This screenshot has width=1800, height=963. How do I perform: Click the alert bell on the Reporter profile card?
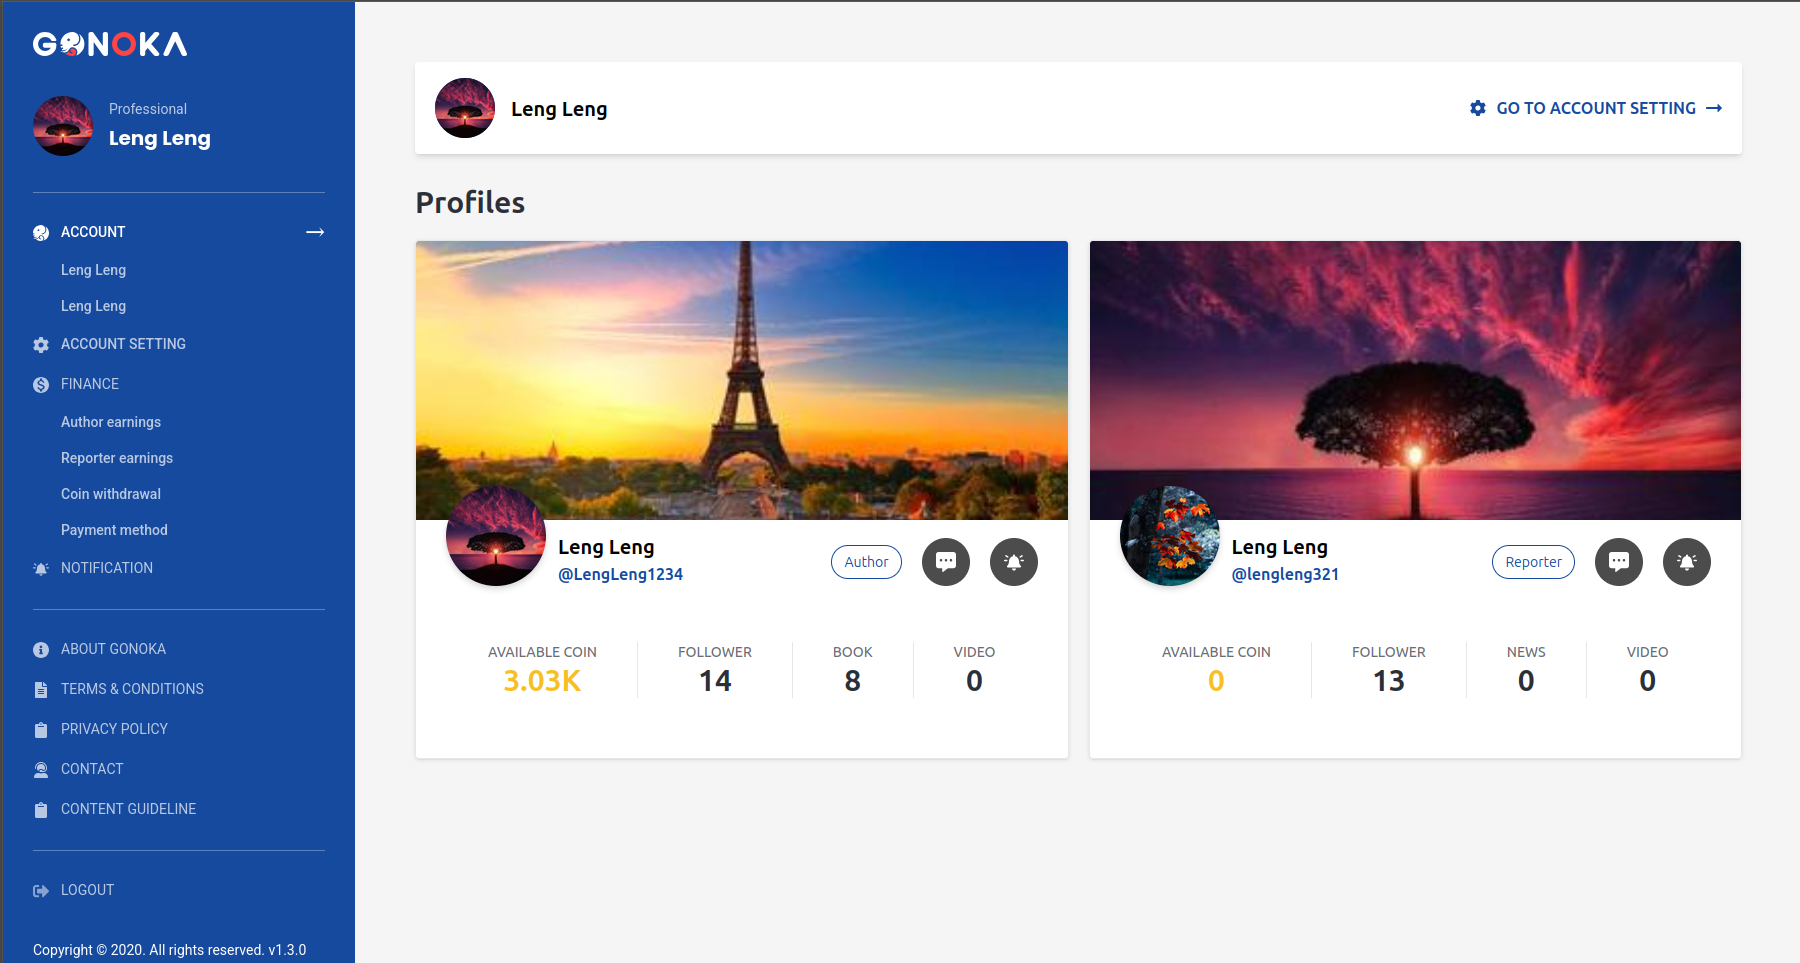(x=1686, y=562)
